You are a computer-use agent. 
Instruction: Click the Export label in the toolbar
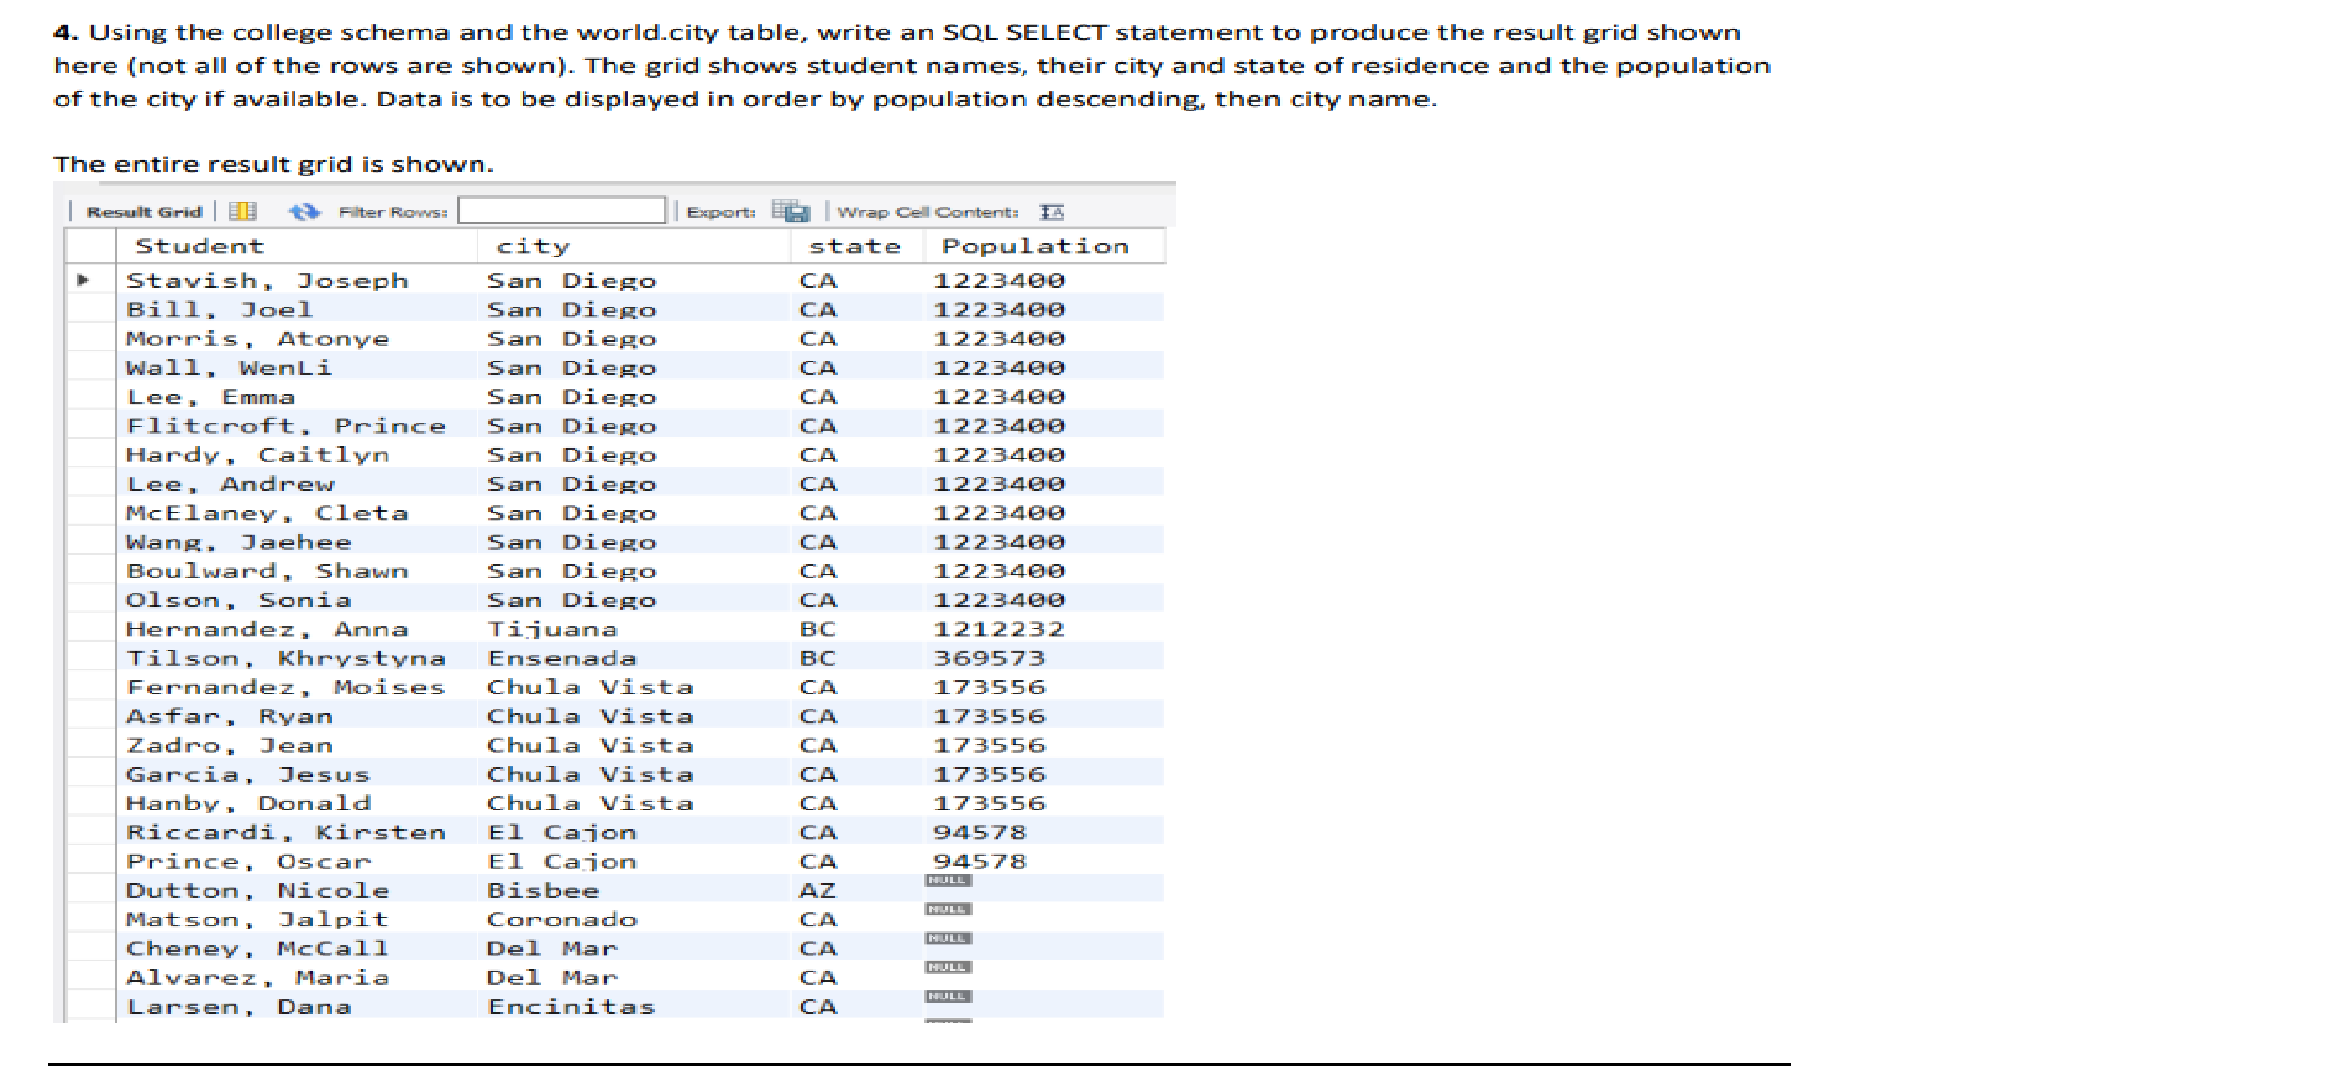coord(722,210)
